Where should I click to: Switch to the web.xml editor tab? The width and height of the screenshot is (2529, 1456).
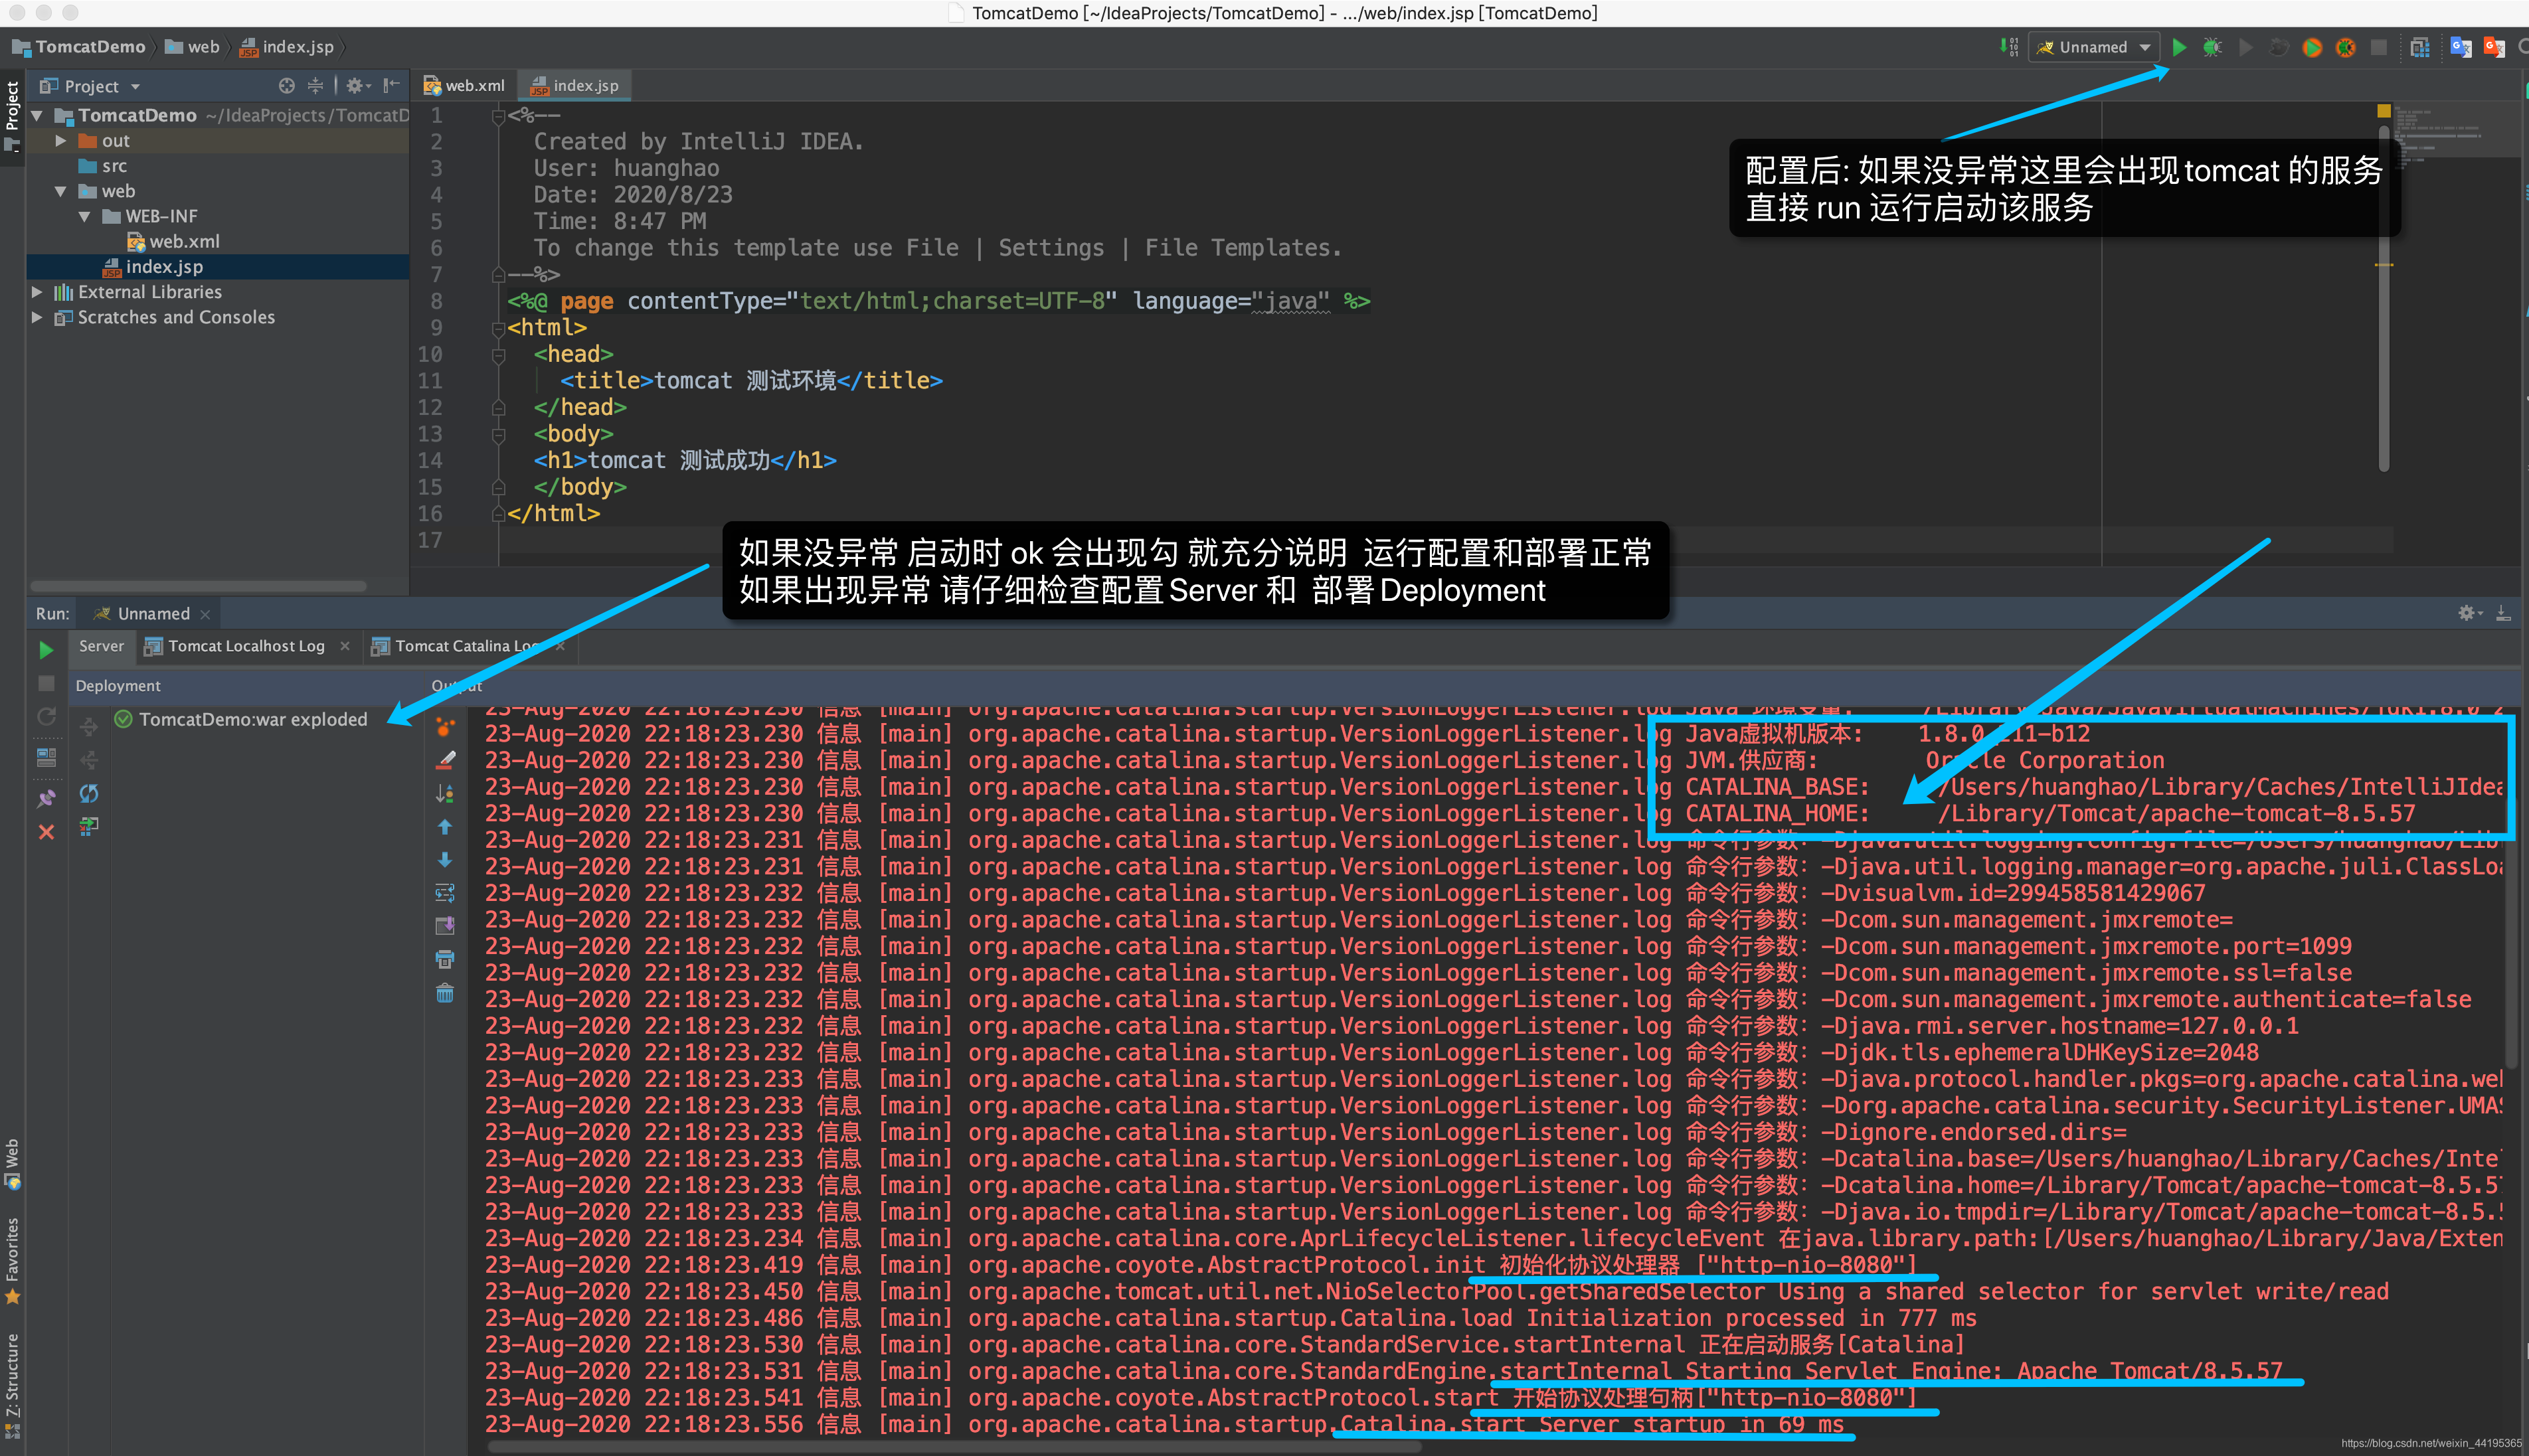(x=465, y=86)
